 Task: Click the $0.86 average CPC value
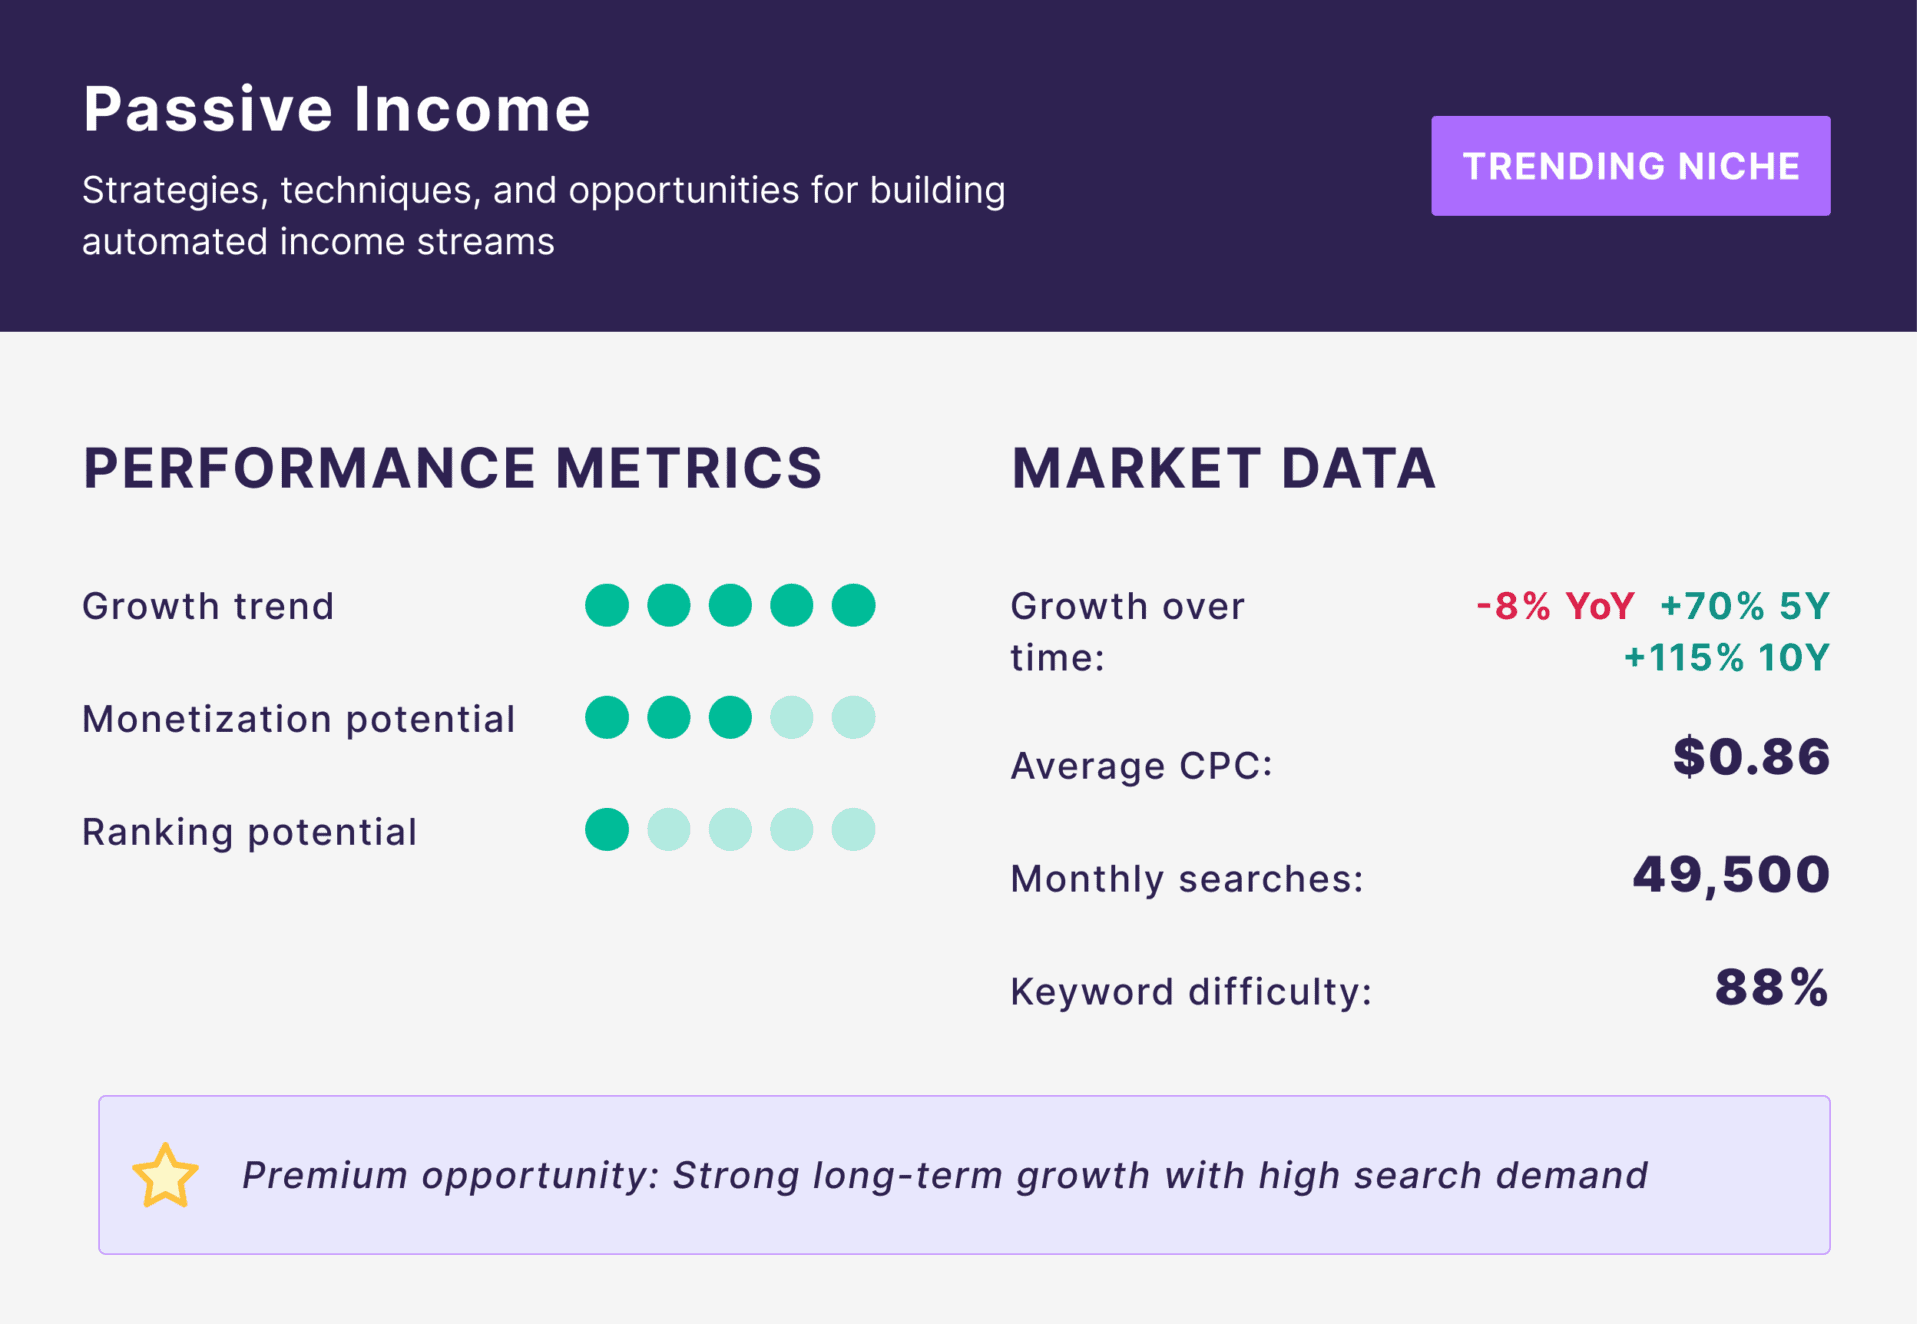(x=1751, y=757)
